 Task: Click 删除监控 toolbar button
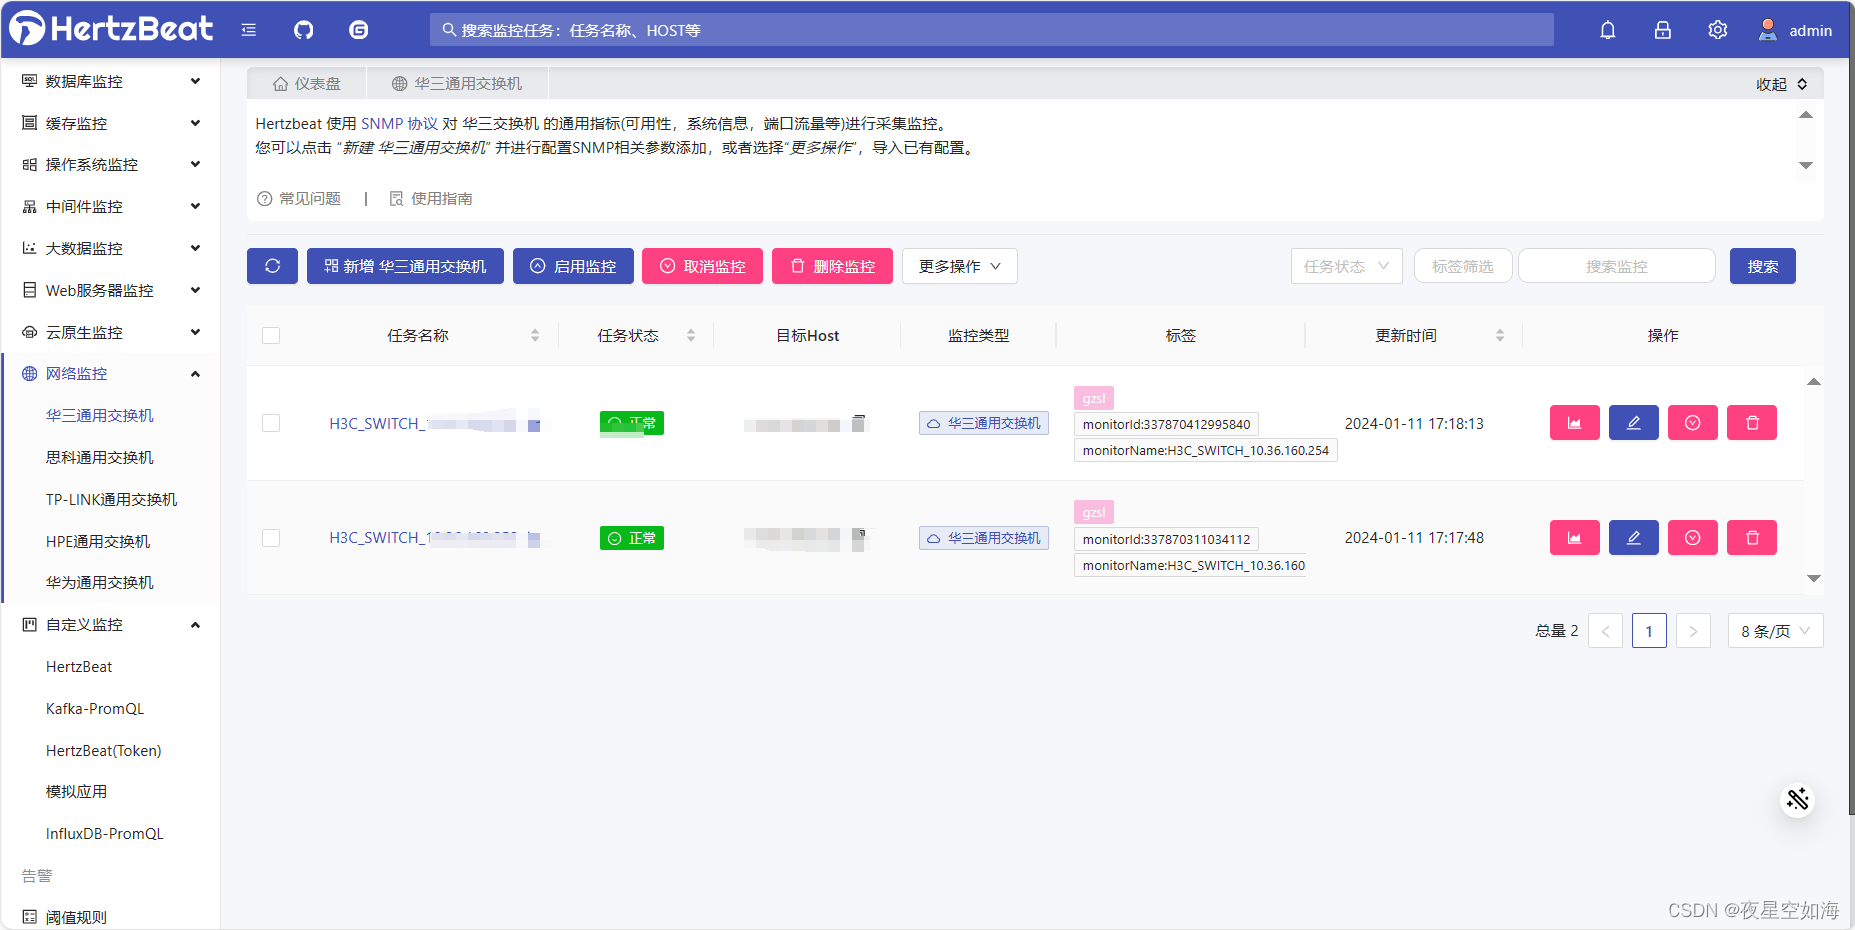point(832,266)
